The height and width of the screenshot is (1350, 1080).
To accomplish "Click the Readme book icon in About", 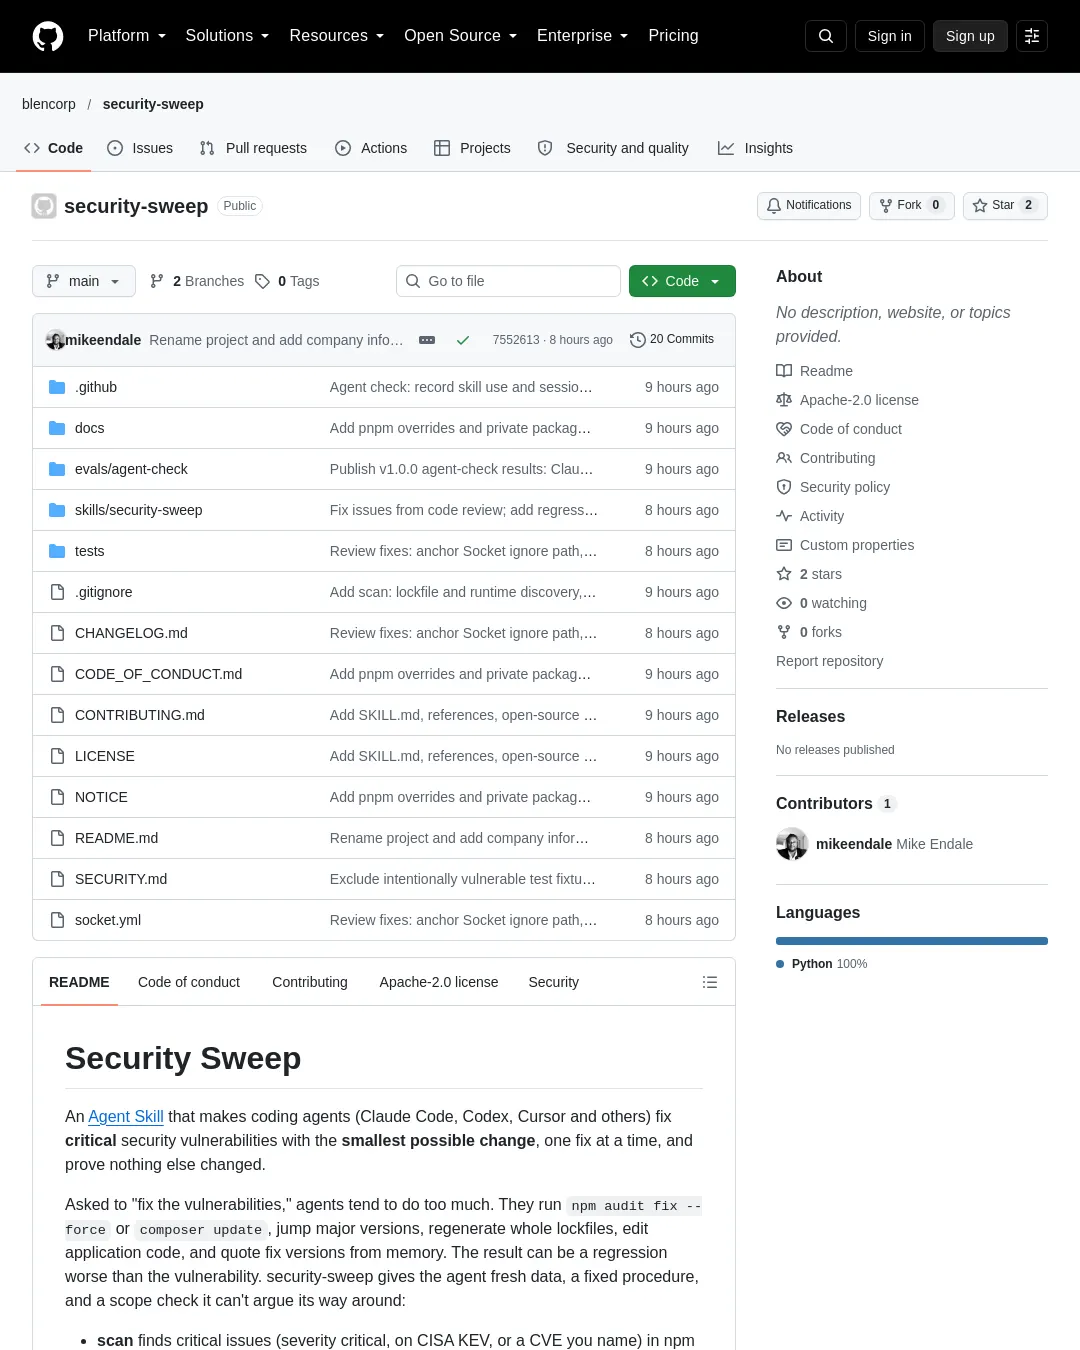I will click(784, 371).
